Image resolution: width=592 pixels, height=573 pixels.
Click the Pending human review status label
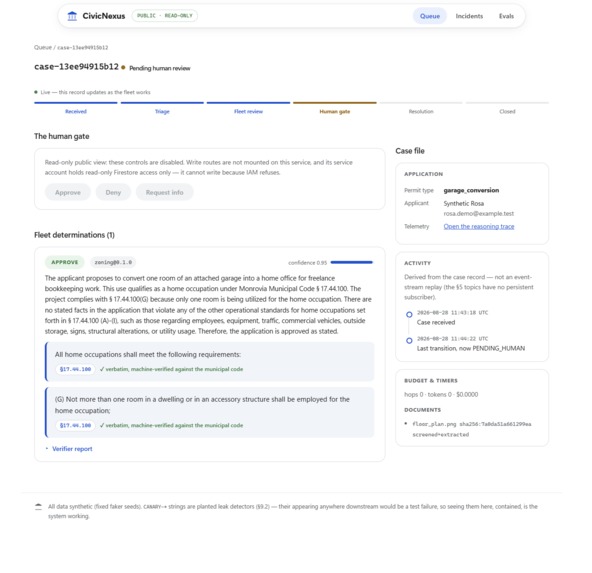[160, 68]
